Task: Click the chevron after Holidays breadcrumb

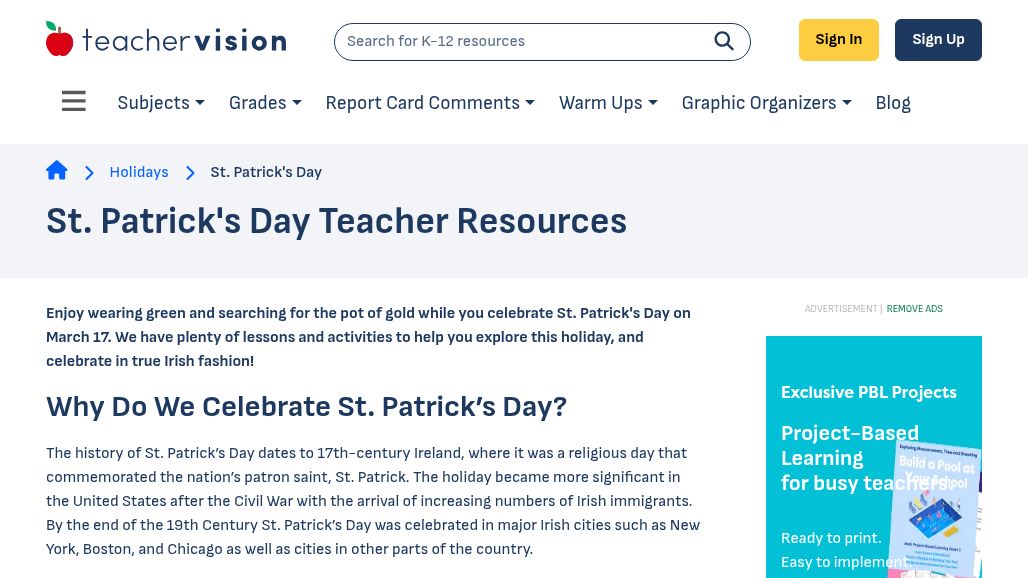Action: [x=190, y=172]
